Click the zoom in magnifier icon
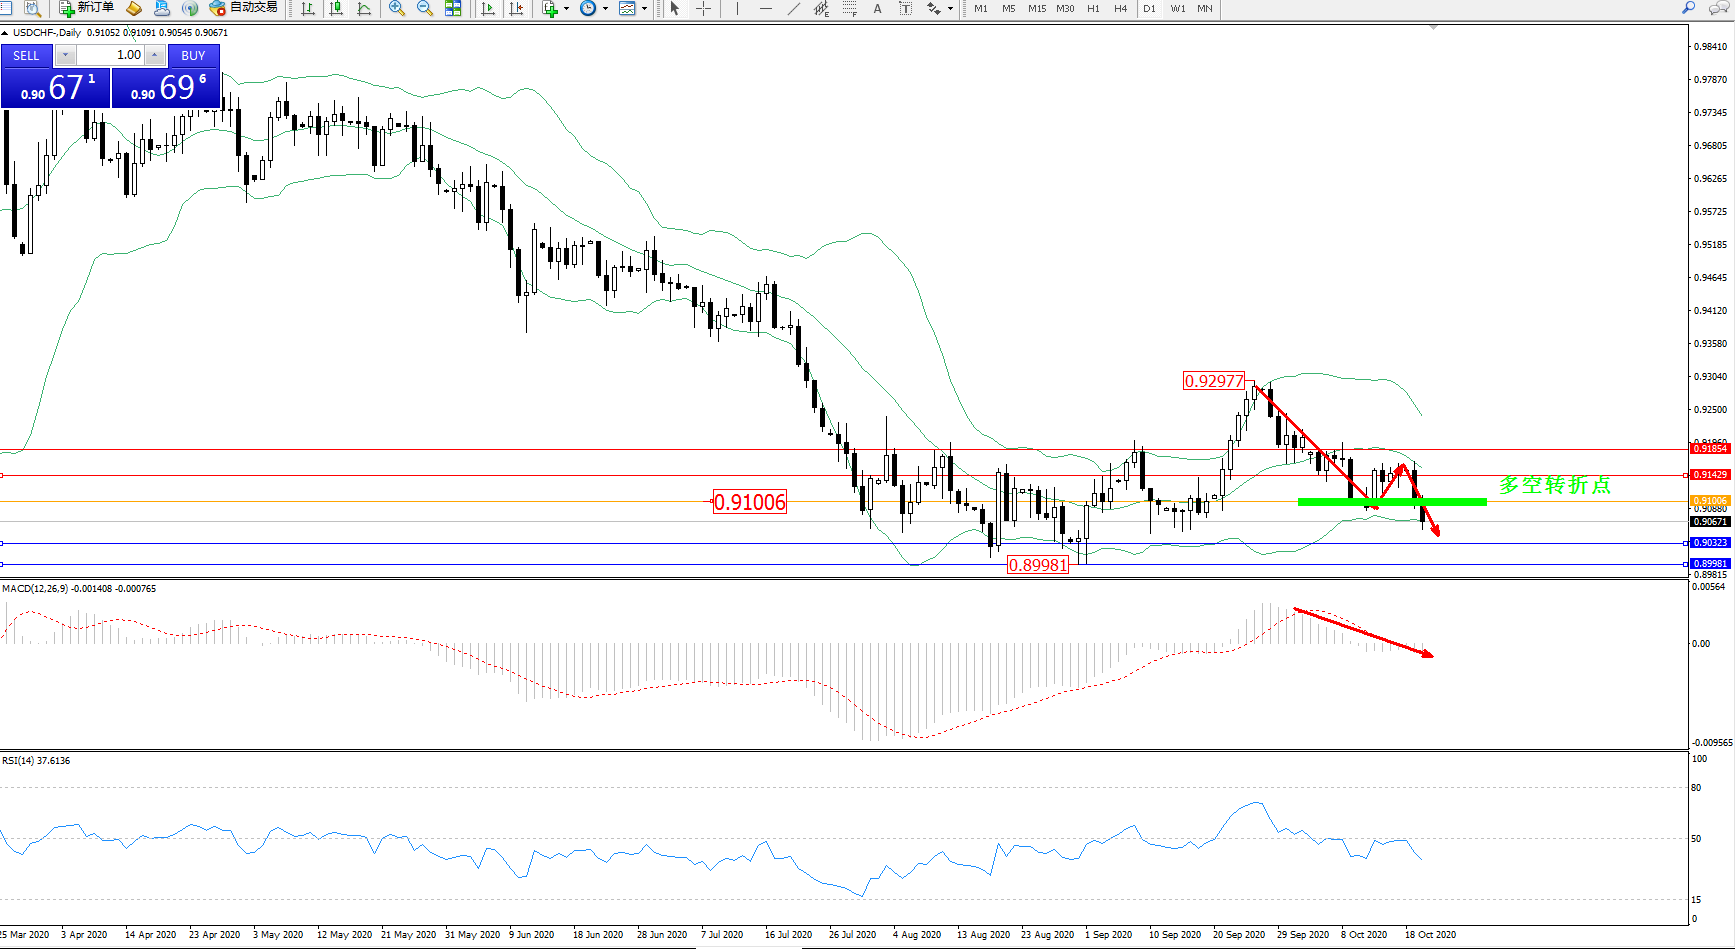Image resolution: width=1735 pixels, height=949 pixels. point(397,9)
